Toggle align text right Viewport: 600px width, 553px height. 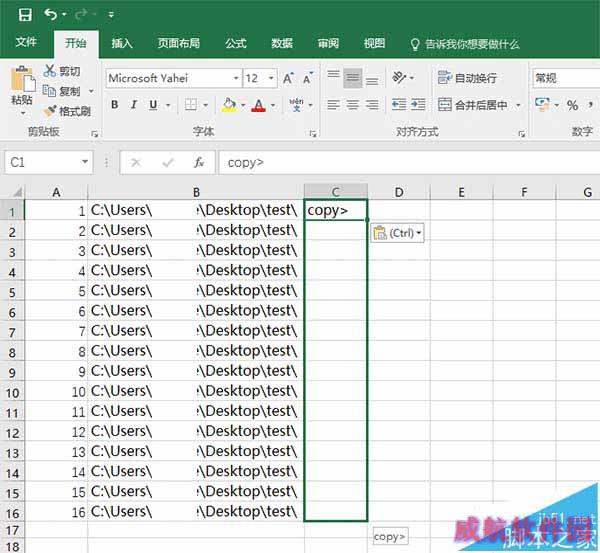tap(372, 104)
